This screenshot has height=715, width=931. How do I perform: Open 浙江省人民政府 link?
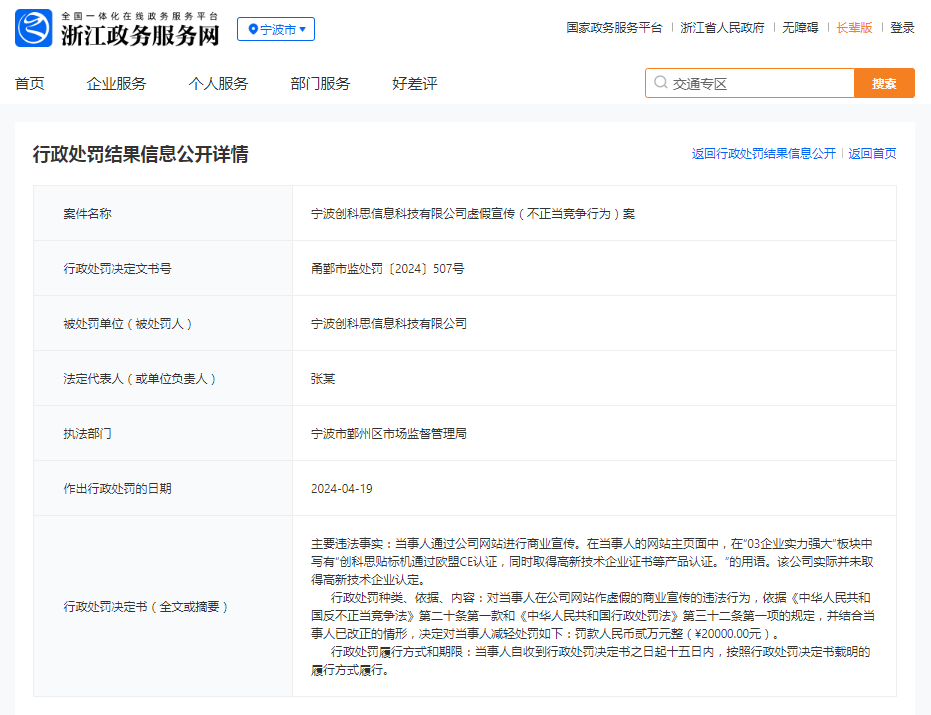pos(722,28)
